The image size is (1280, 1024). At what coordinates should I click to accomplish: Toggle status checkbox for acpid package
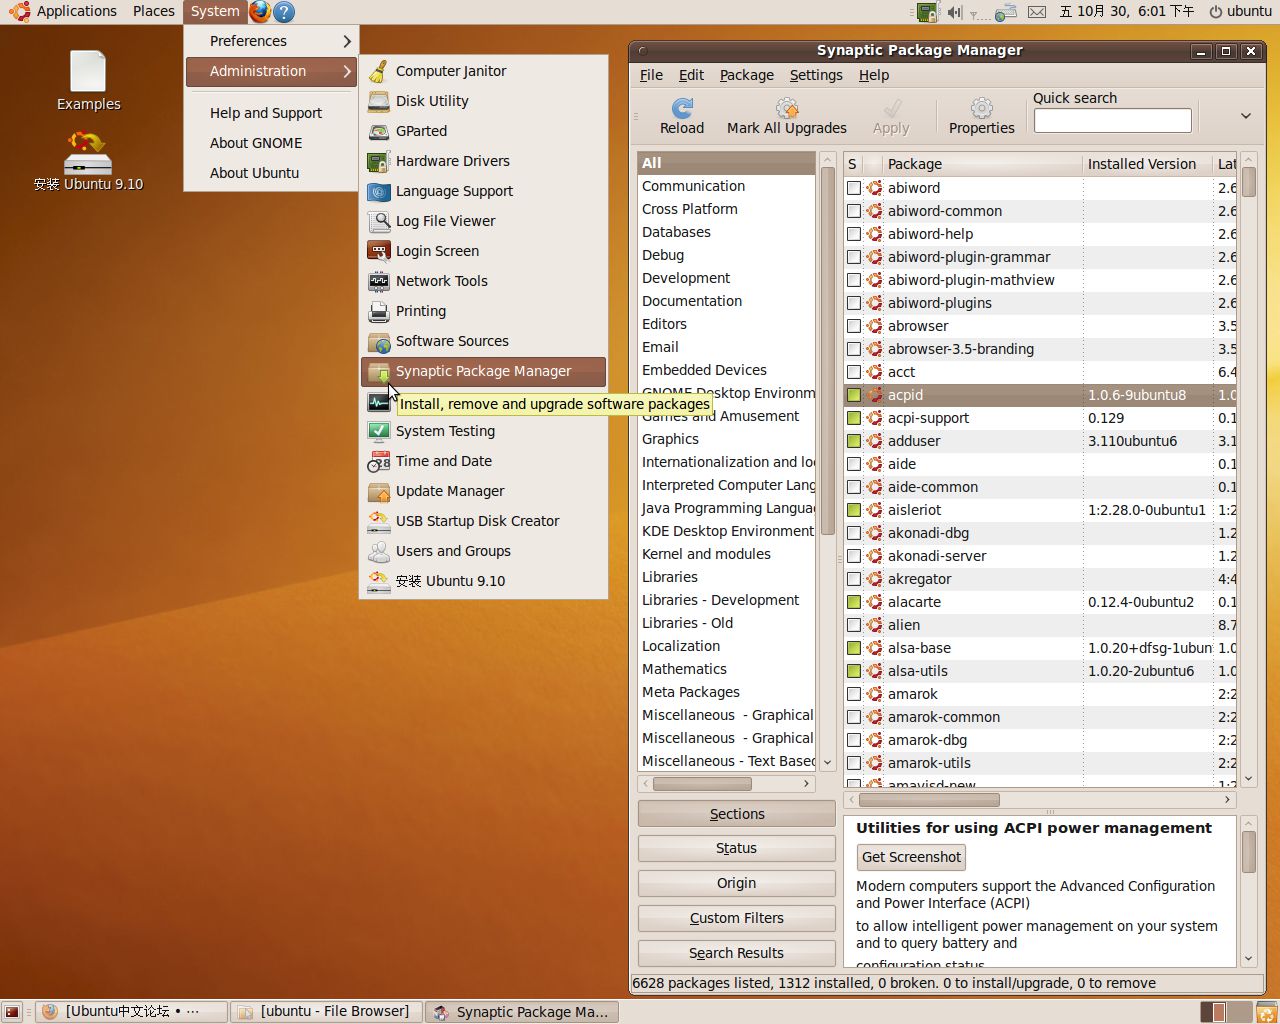[x=853, y=395]
